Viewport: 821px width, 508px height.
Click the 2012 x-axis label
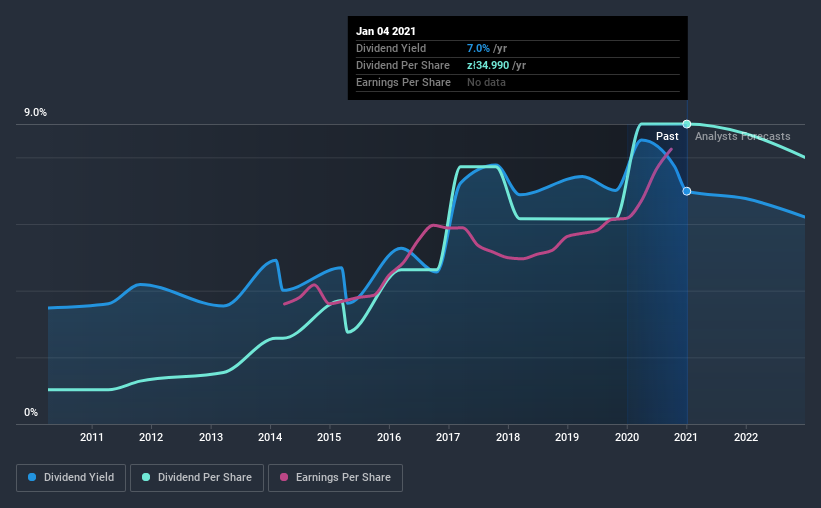pos(151,437)
